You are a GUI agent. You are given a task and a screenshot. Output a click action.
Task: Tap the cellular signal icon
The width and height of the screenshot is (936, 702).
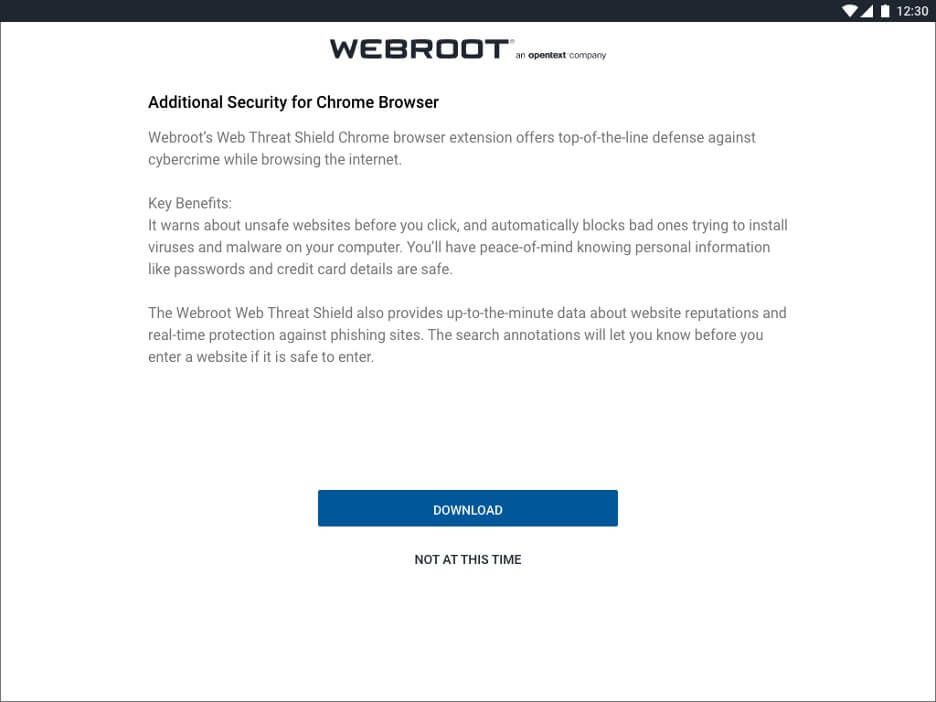(867, 11)
